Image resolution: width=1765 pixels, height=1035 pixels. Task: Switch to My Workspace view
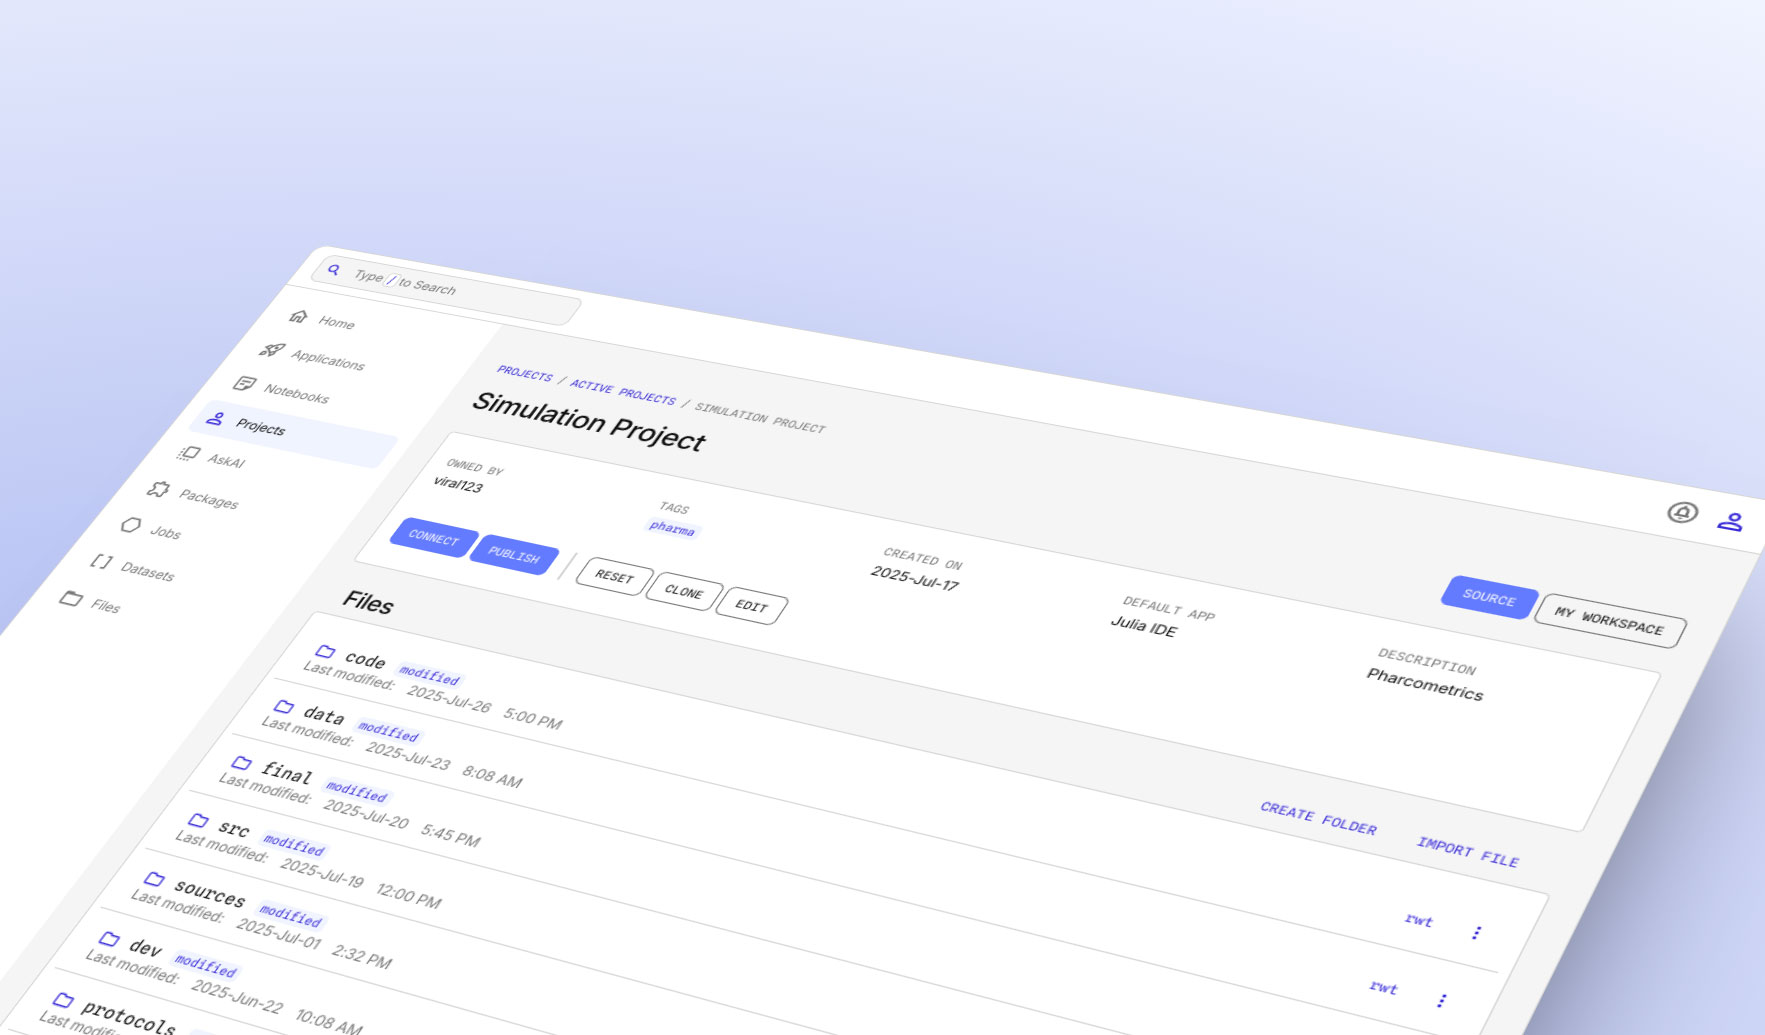point(1608,620)
